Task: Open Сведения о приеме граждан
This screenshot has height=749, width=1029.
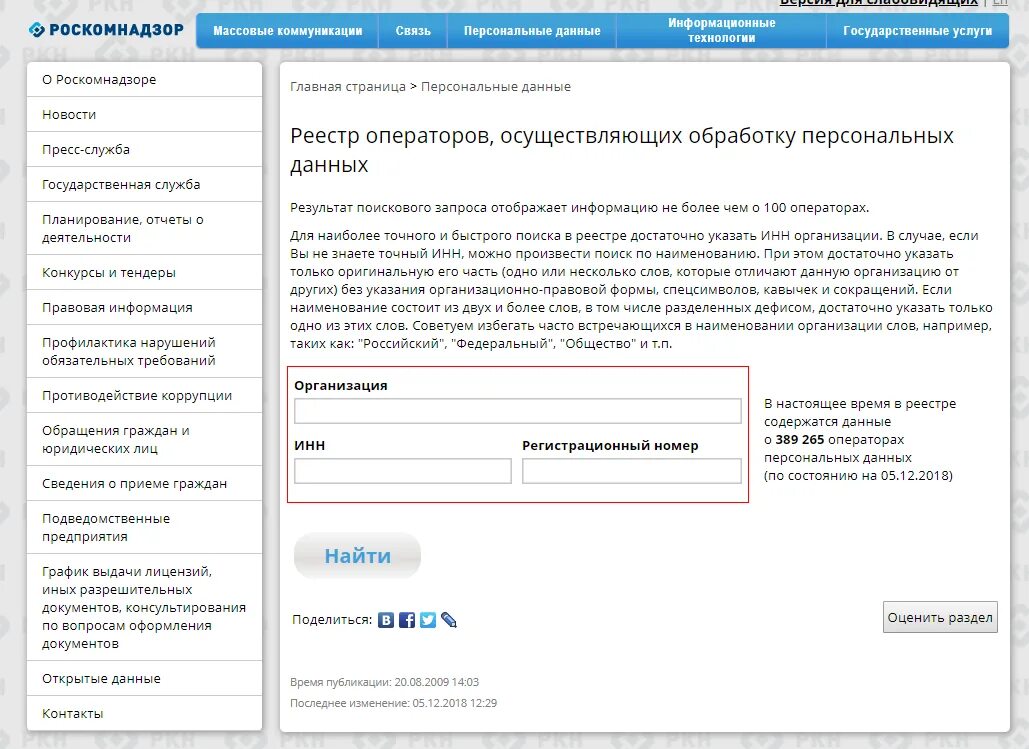Action: [x=144, y=483]
